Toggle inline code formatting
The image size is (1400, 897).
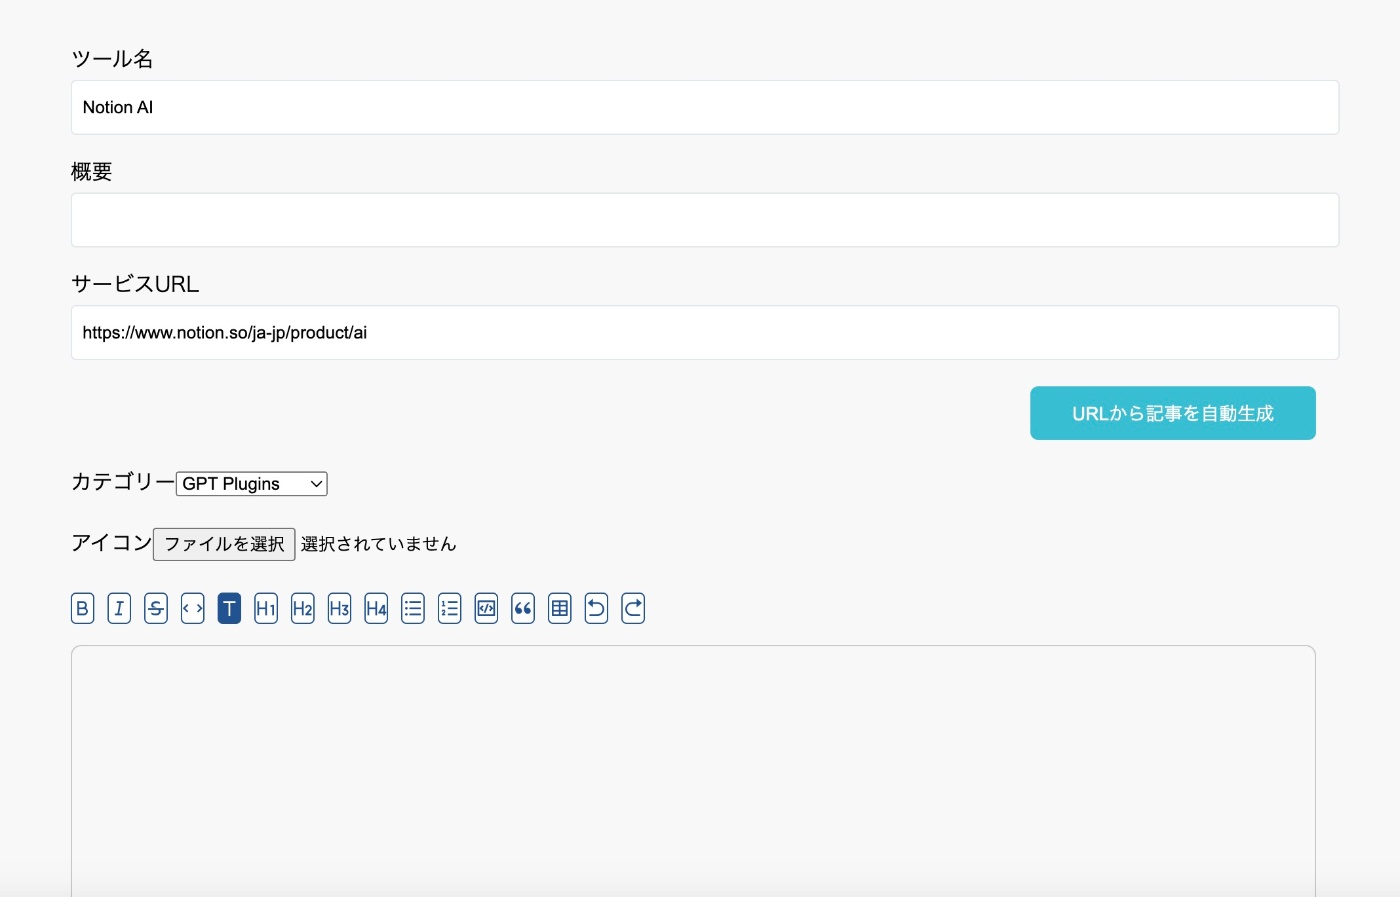click(x=193, y=608)
